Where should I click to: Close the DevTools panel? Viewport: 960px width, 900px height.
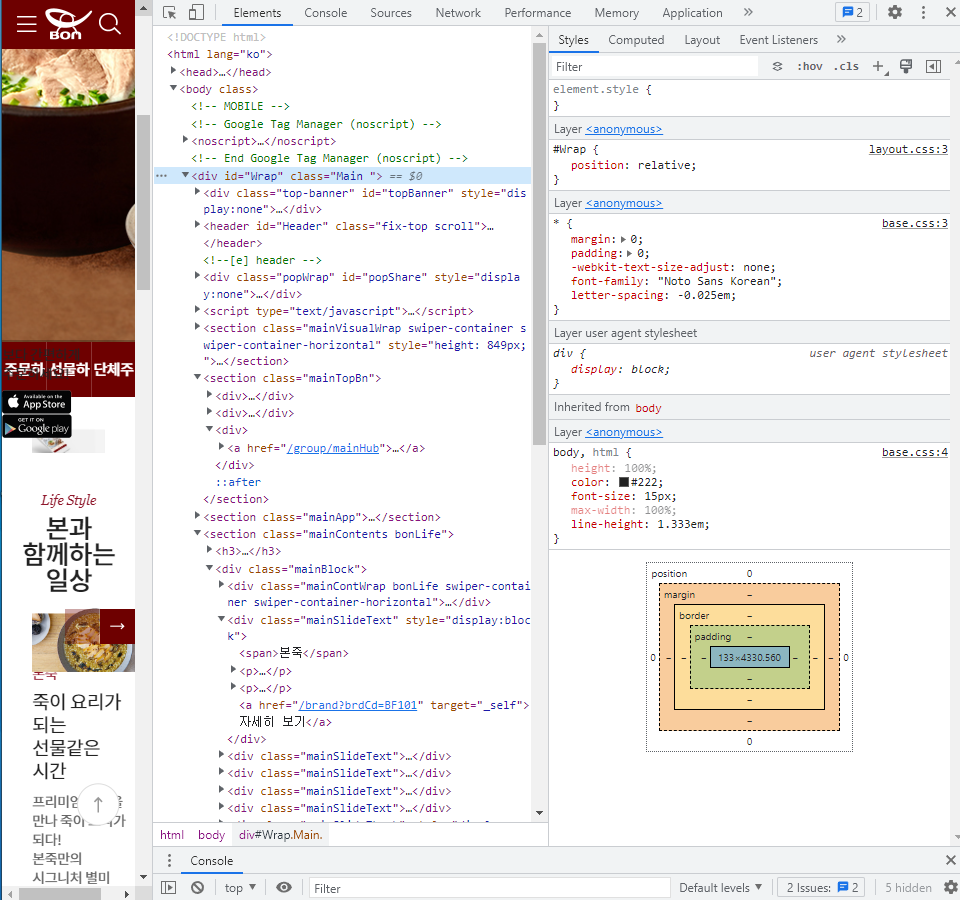[950, 12]
